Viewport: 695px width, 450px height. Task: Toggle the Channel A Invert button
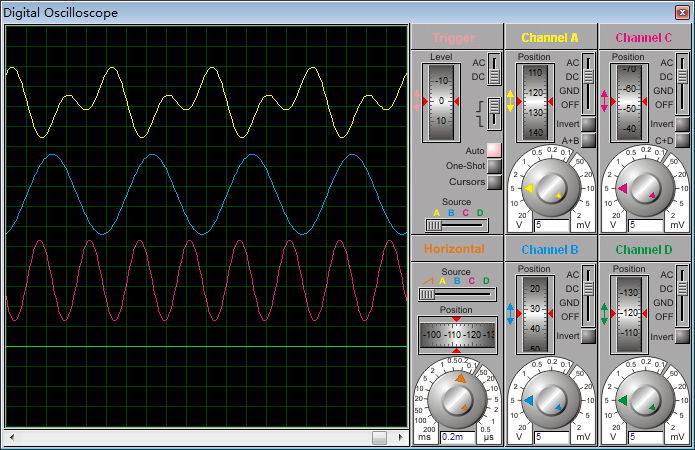(x=588, y=124)
